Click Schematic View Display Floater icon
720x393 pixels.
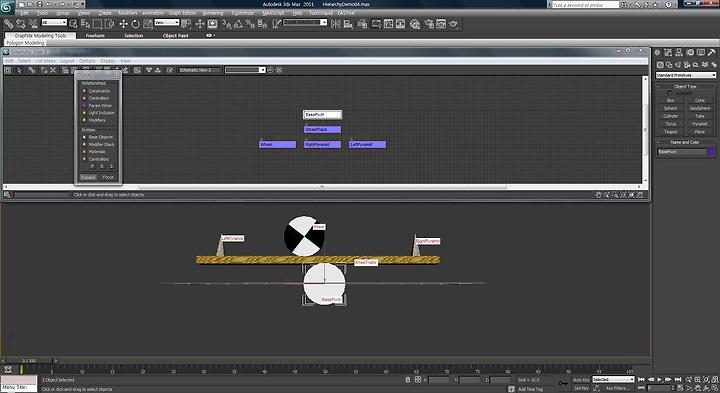pos(8,70)
